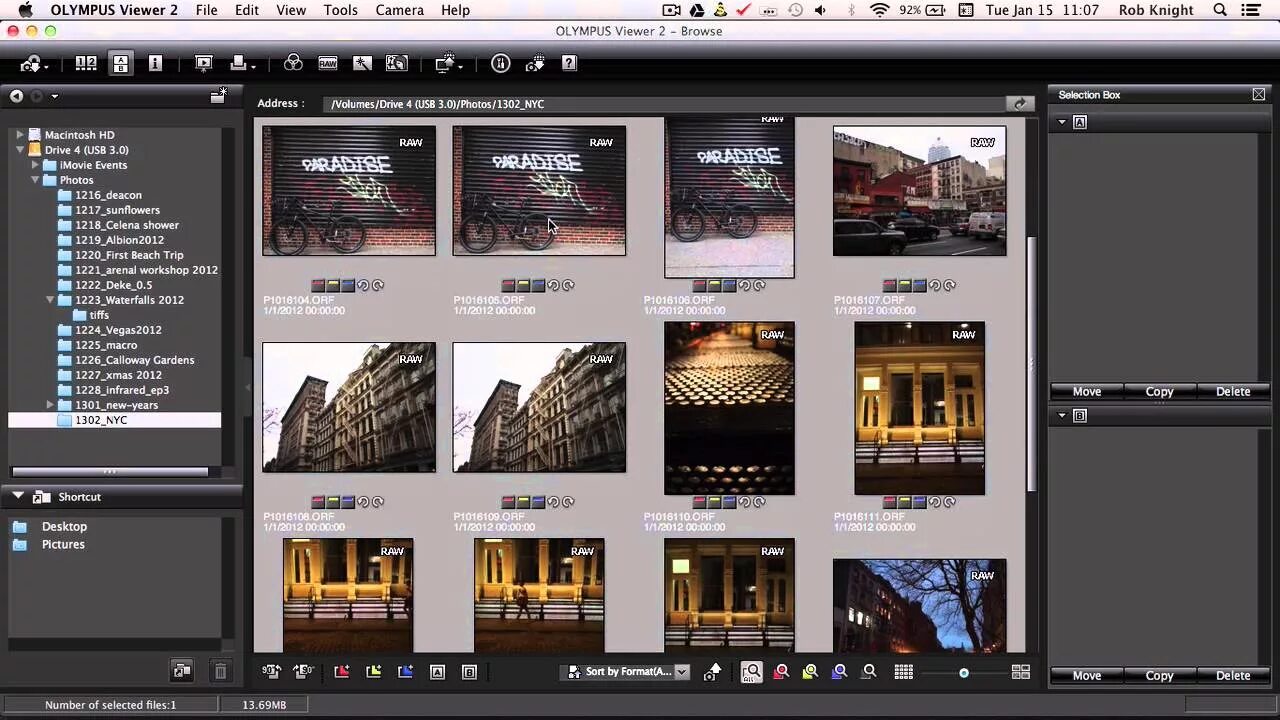
Task: Collapse the Shortcut panel
Action: (x=18, y=496)
